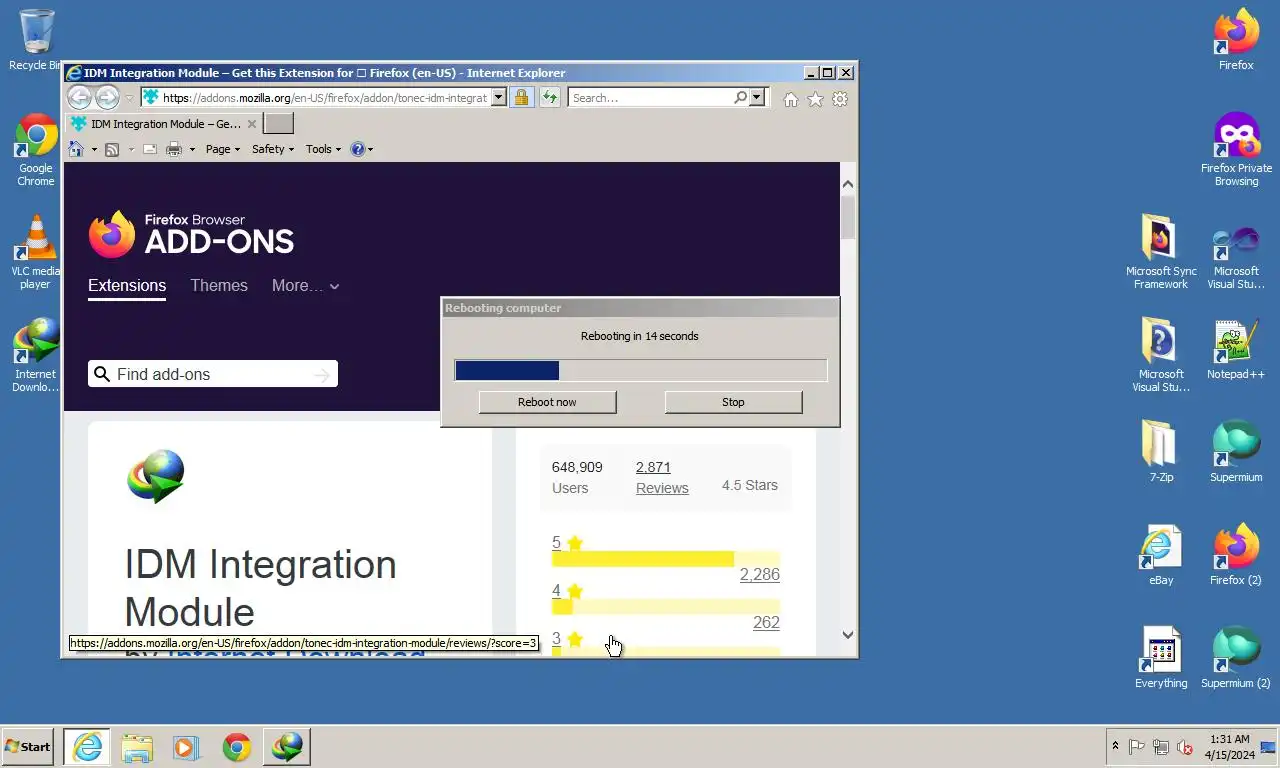Click Media Player icon in taskbar
This screenshot has height=768, width=1280.
pos(186,747)
